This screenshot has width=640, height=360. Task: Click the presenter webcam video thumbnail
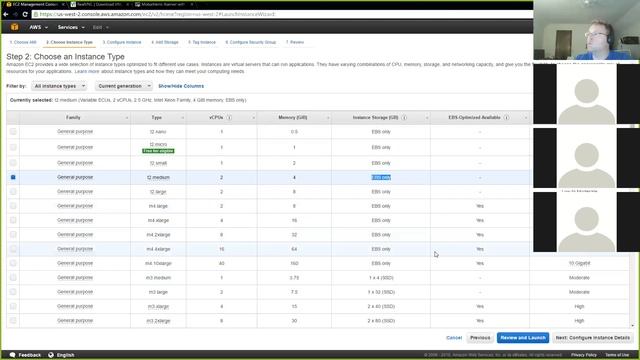pos(587,30)
